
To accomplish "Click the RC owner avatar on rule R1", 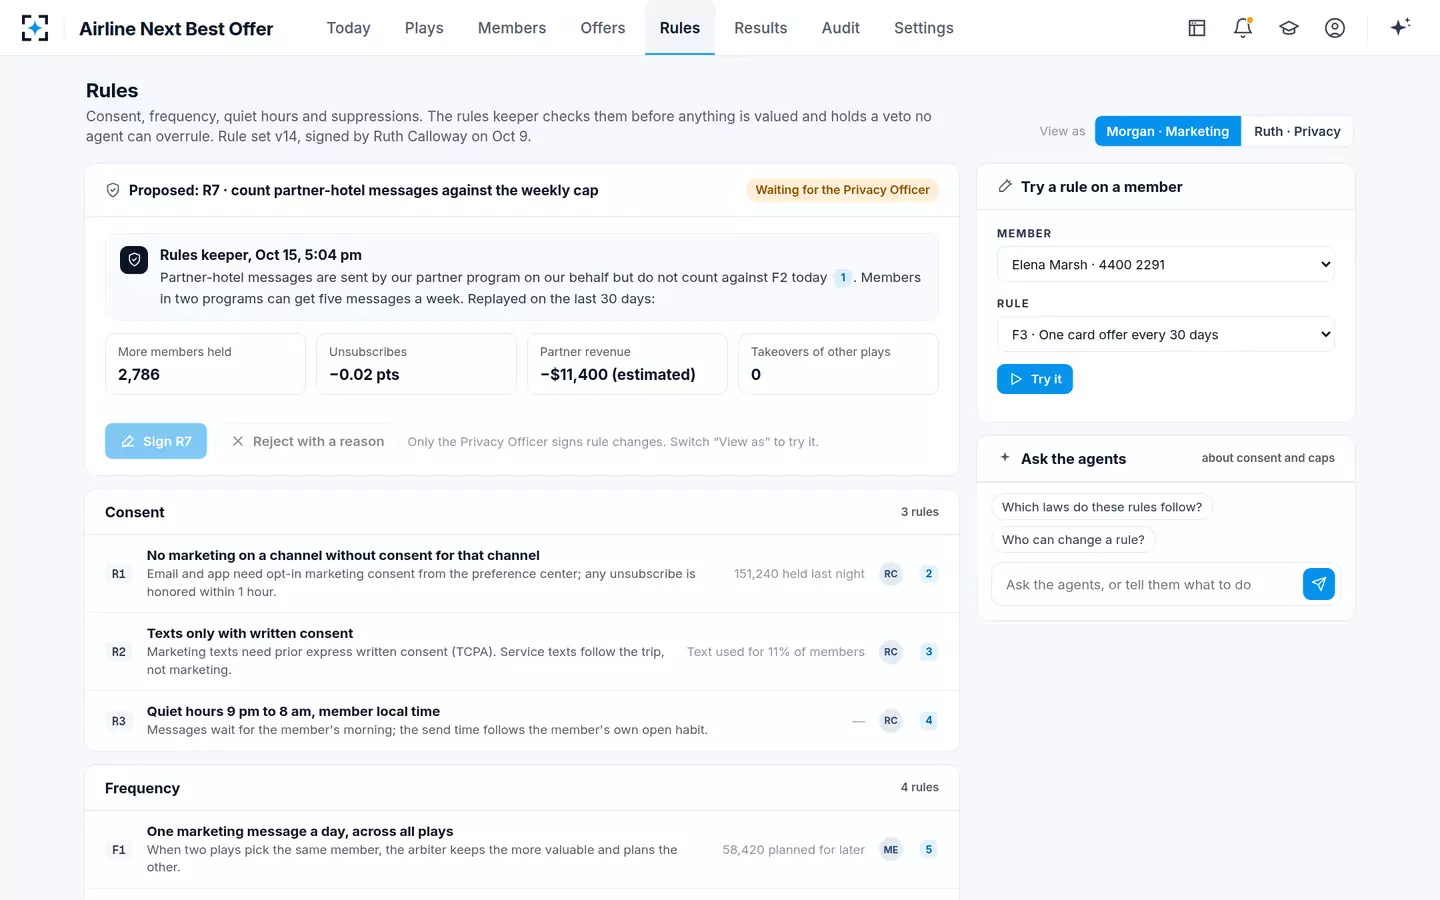I will (891, 574).
